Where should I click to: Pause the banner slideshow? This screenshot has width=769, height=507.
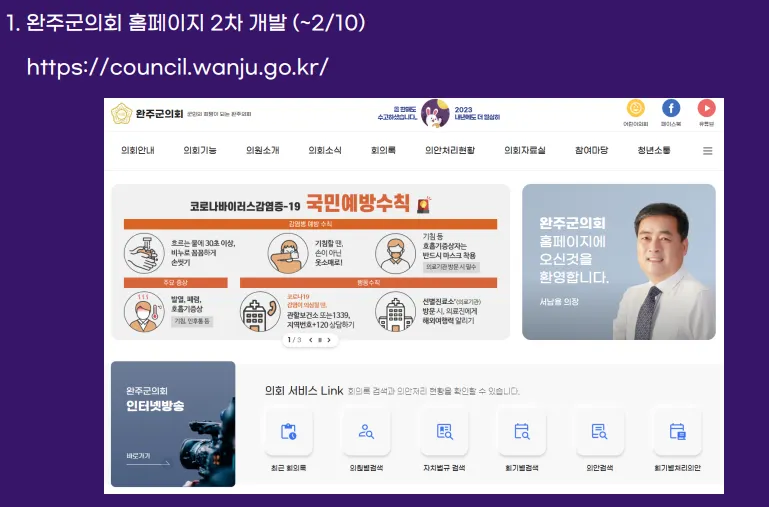tap(320, 340)
